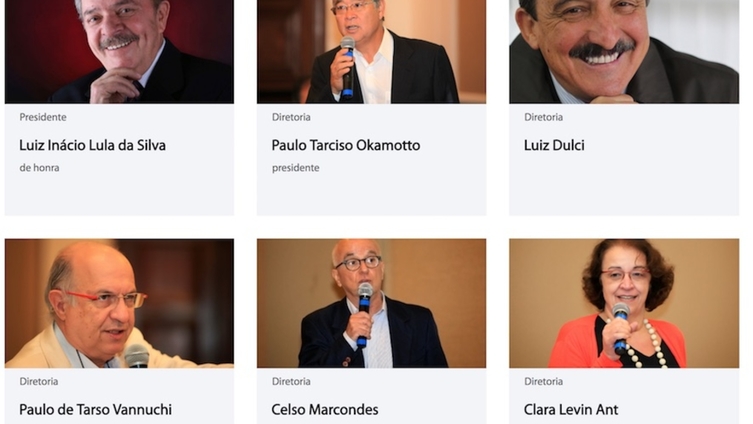This screenshot has width=753, height=424.
Task: Select the 'de honra' subtitle text
Action: tap(39, 168)
